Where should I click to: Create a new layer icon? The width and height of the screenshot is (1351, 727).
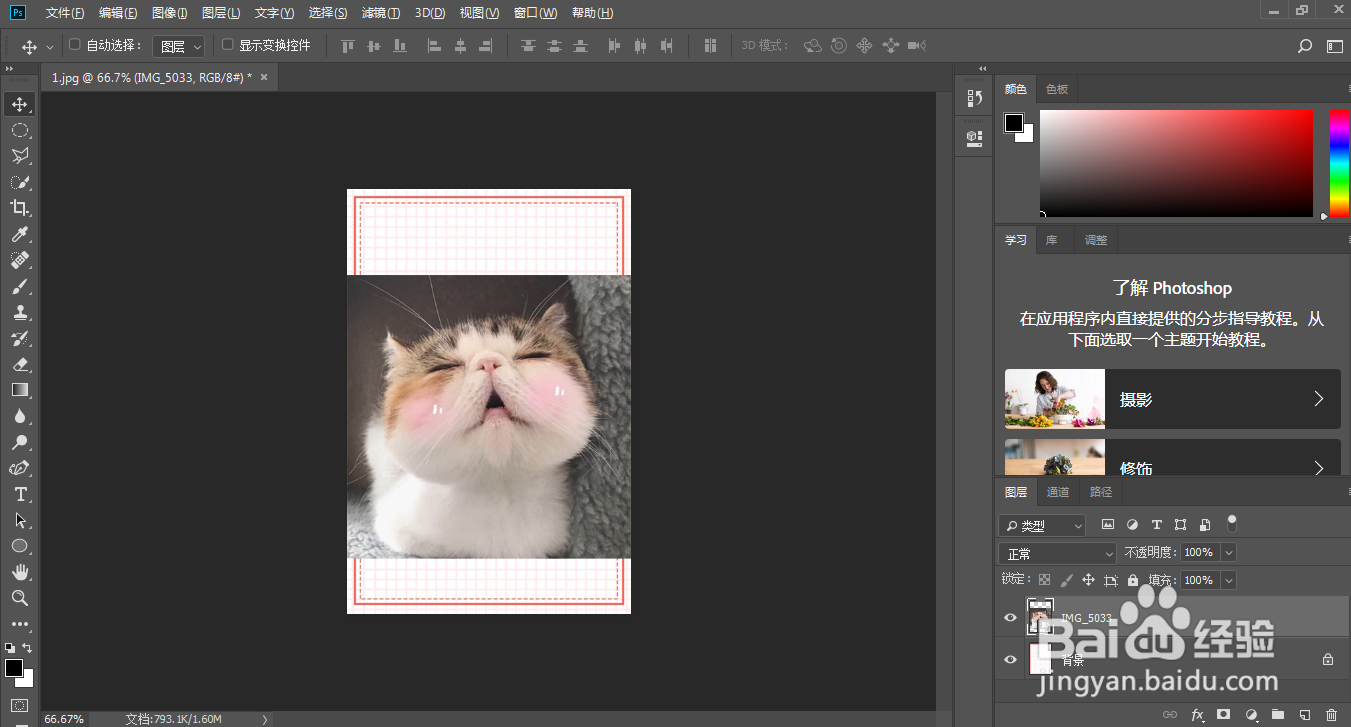[x=1304, y=715]
